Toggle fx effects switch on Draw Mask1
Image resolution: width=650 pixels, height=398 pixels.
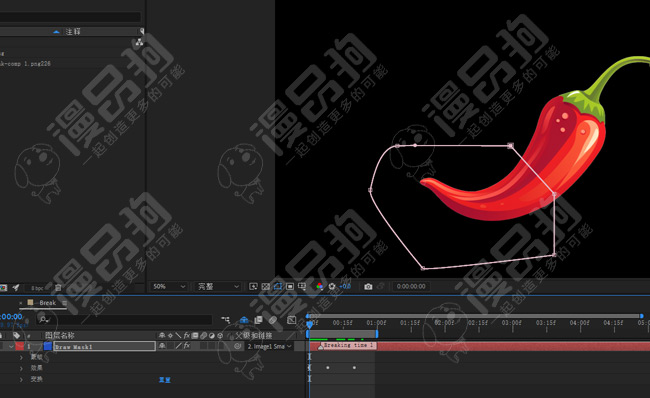point(187,346)
